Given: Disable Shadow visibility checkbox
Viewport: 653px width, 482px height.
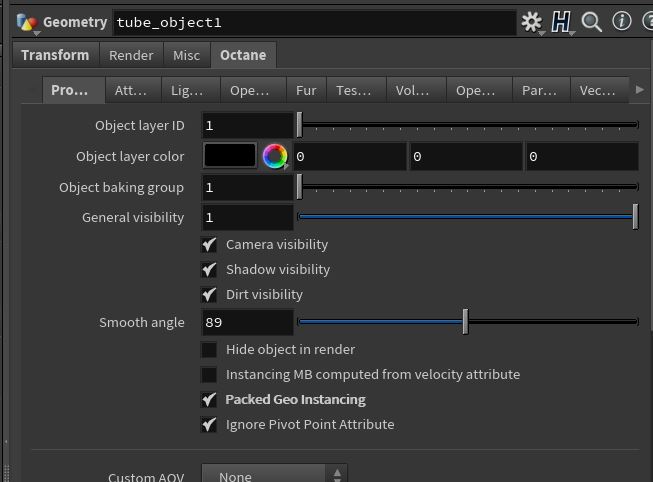Looking at the screenshot, I should click(209, 270).
